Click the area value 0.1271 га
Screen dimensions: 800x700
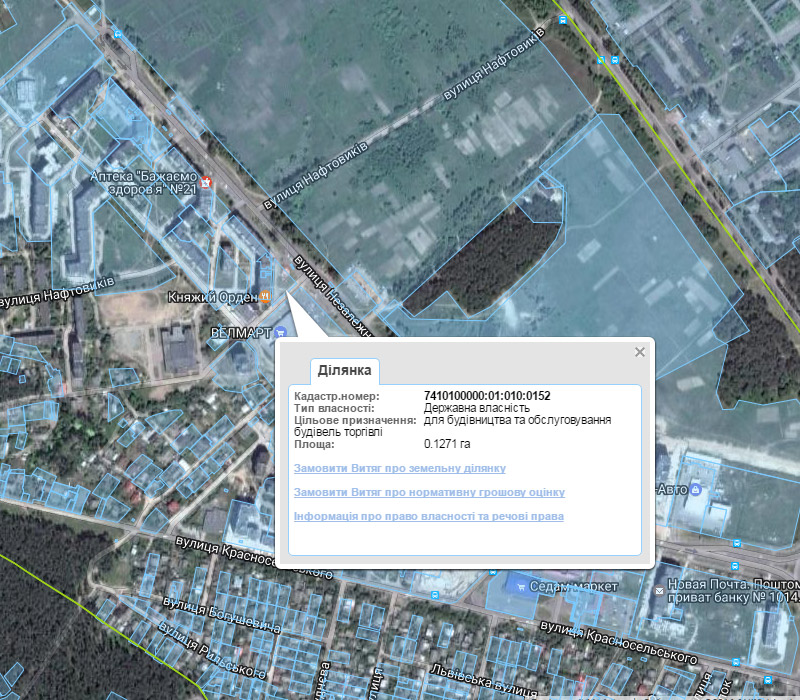(447, 443)
